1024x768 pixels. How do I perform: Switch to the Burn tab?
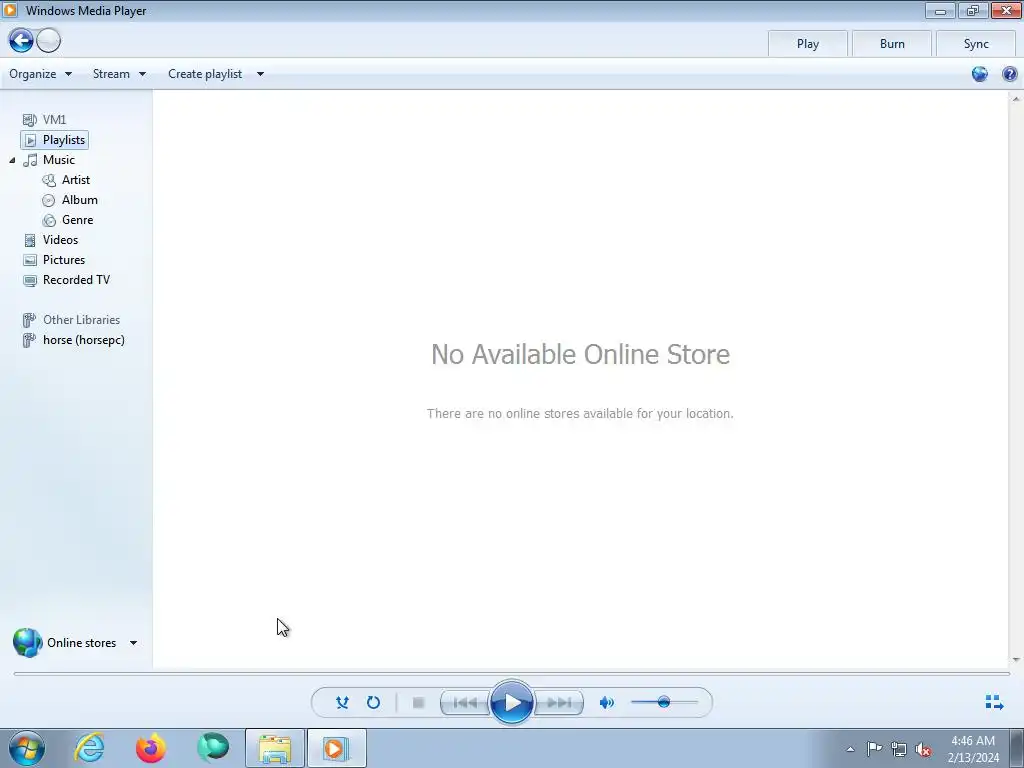(892, 44)
